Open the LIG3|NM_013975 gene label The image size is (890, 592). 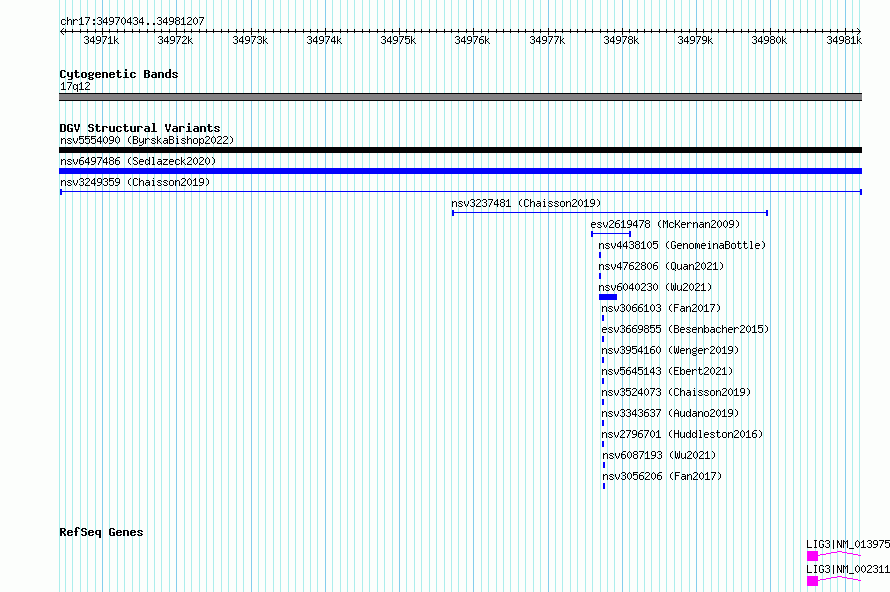point(848,544)
